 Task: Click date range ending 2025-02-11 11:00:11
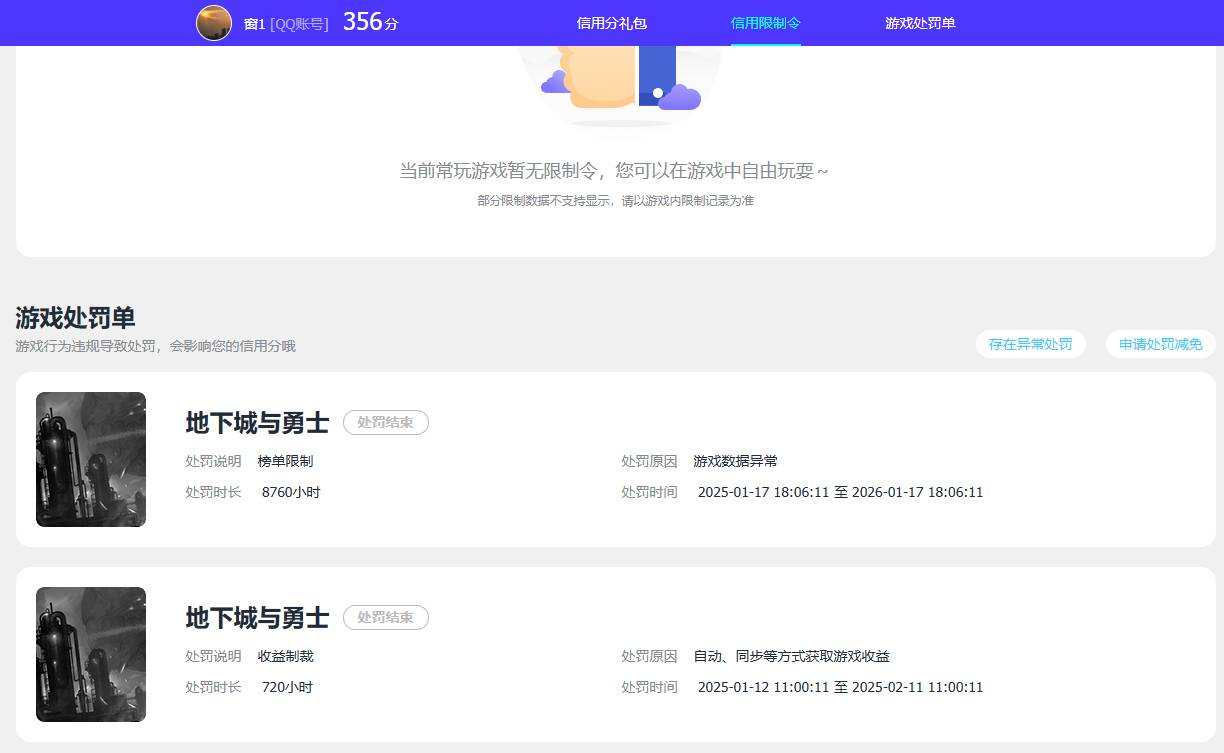coord(840,687)
